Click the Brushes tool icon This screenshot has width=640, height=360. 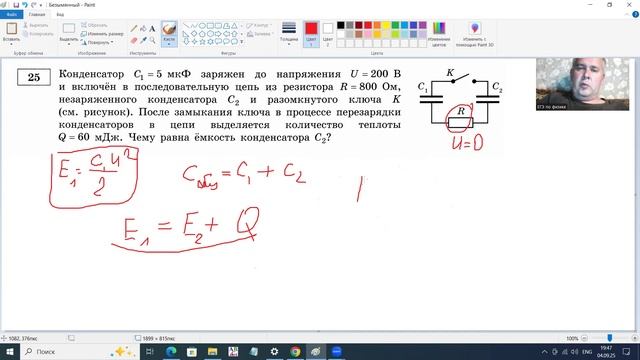click(x=169, y=29)
